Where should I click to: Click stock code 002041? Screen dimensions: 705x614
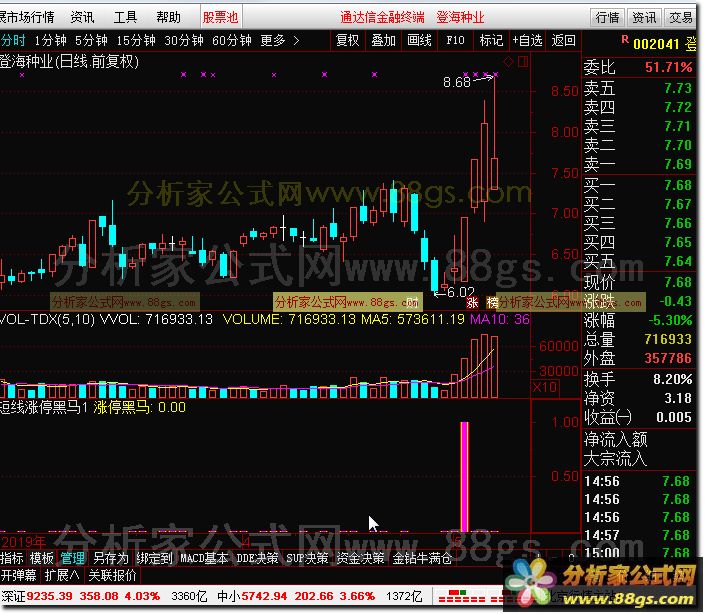656,44
